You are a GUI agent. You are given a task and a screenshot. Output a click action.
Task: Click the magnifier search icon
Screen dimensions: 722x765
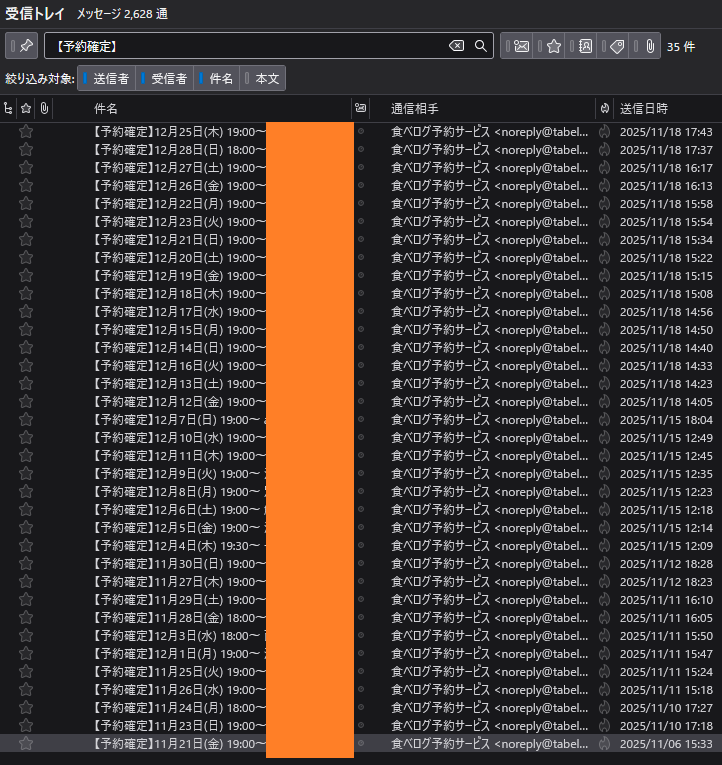pyautogui.click(x=481, y=46)
